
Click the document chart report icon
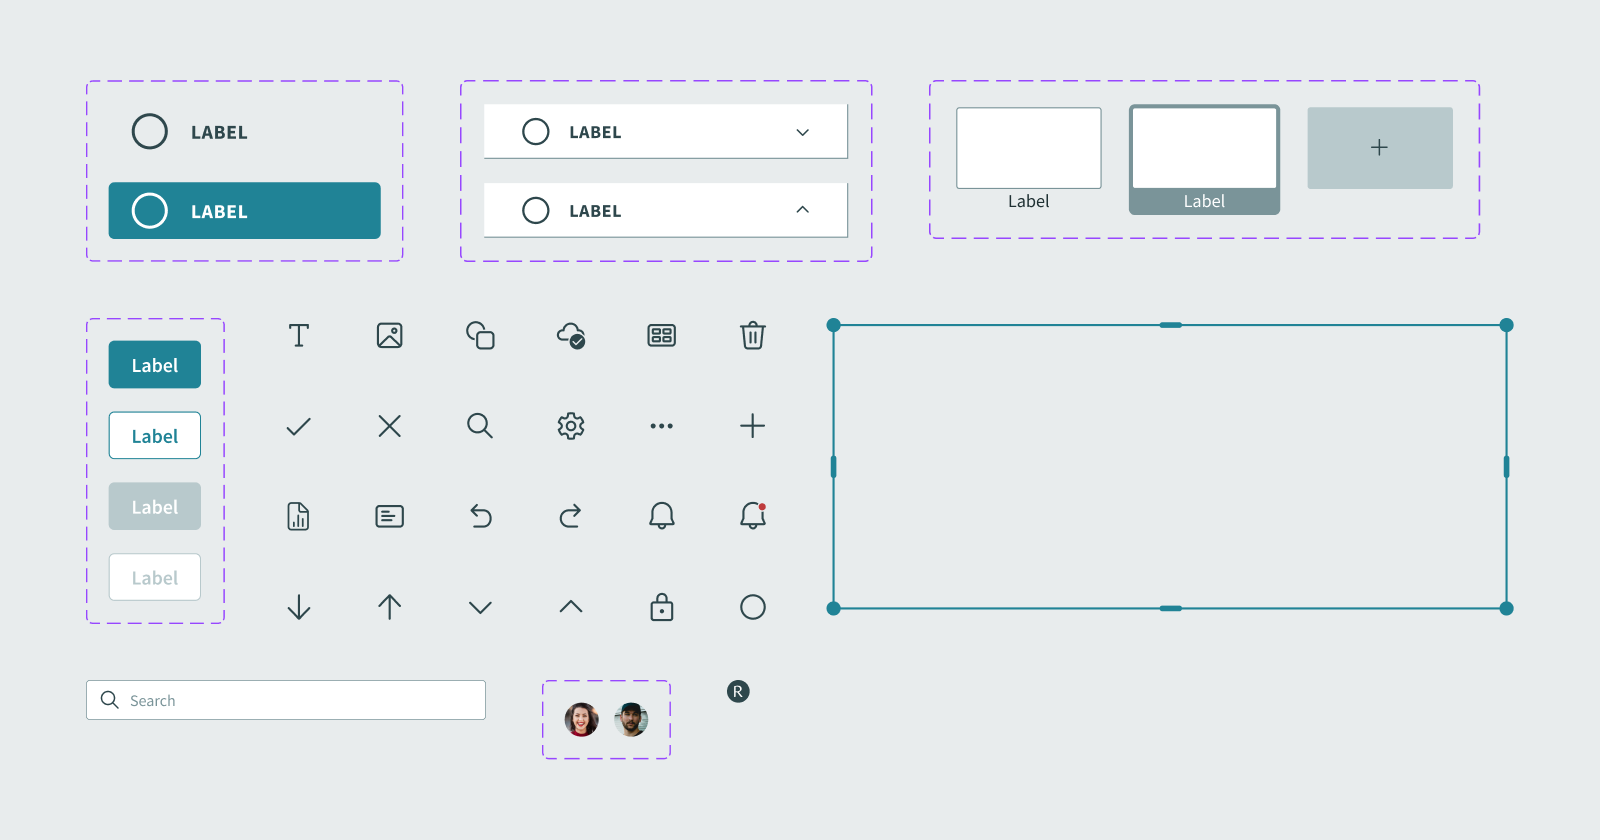[x=299, y=516]
